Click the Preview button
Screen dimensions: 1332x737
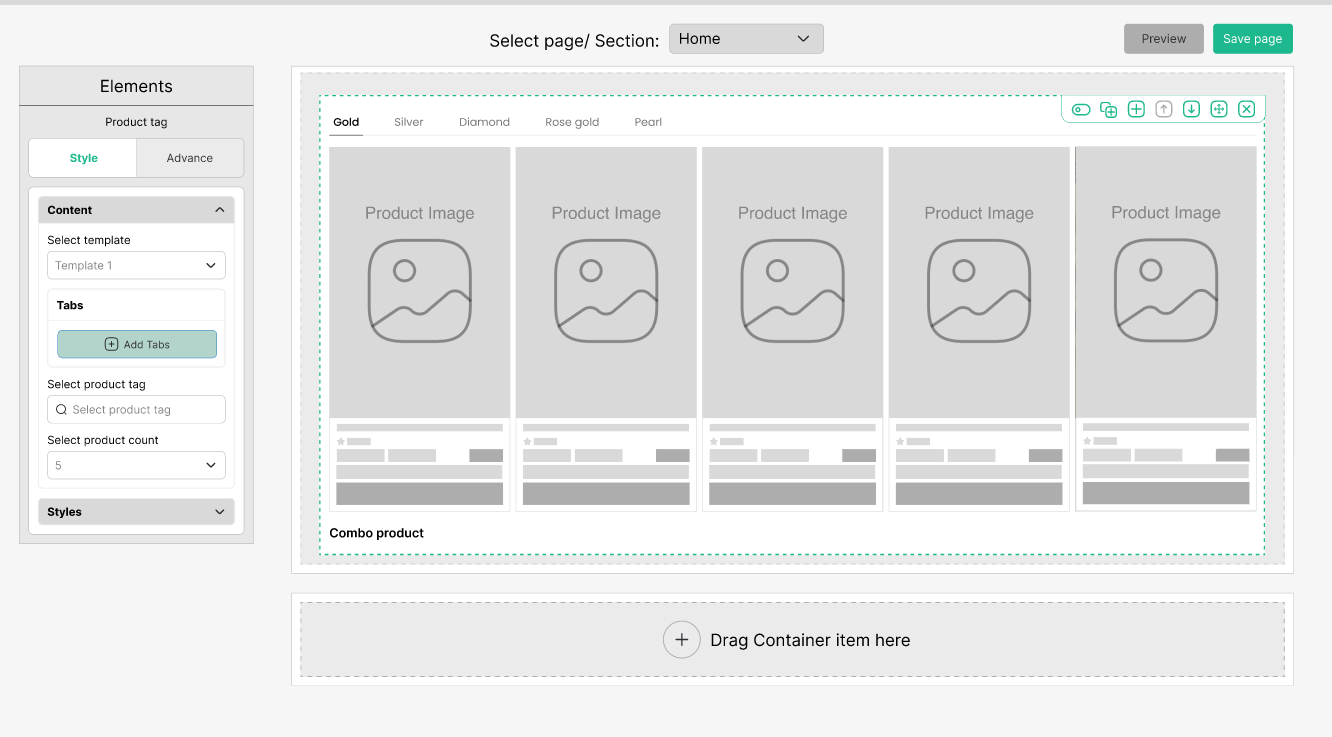[x=1164, y=39]
